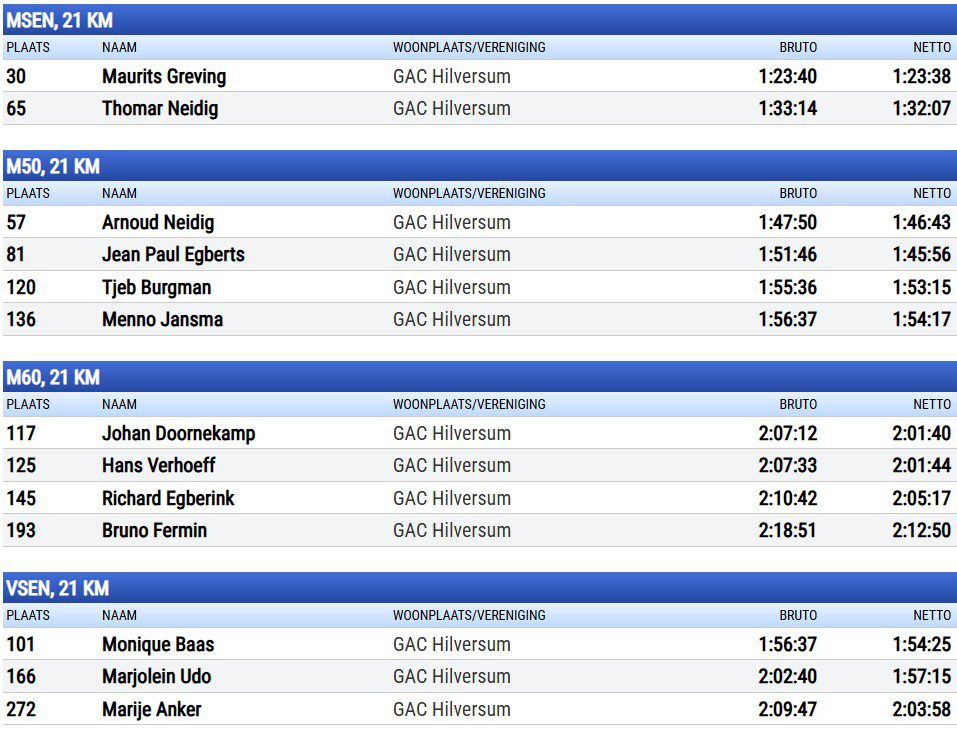Click Bruno Fermin's name

(x=154, y=530)
